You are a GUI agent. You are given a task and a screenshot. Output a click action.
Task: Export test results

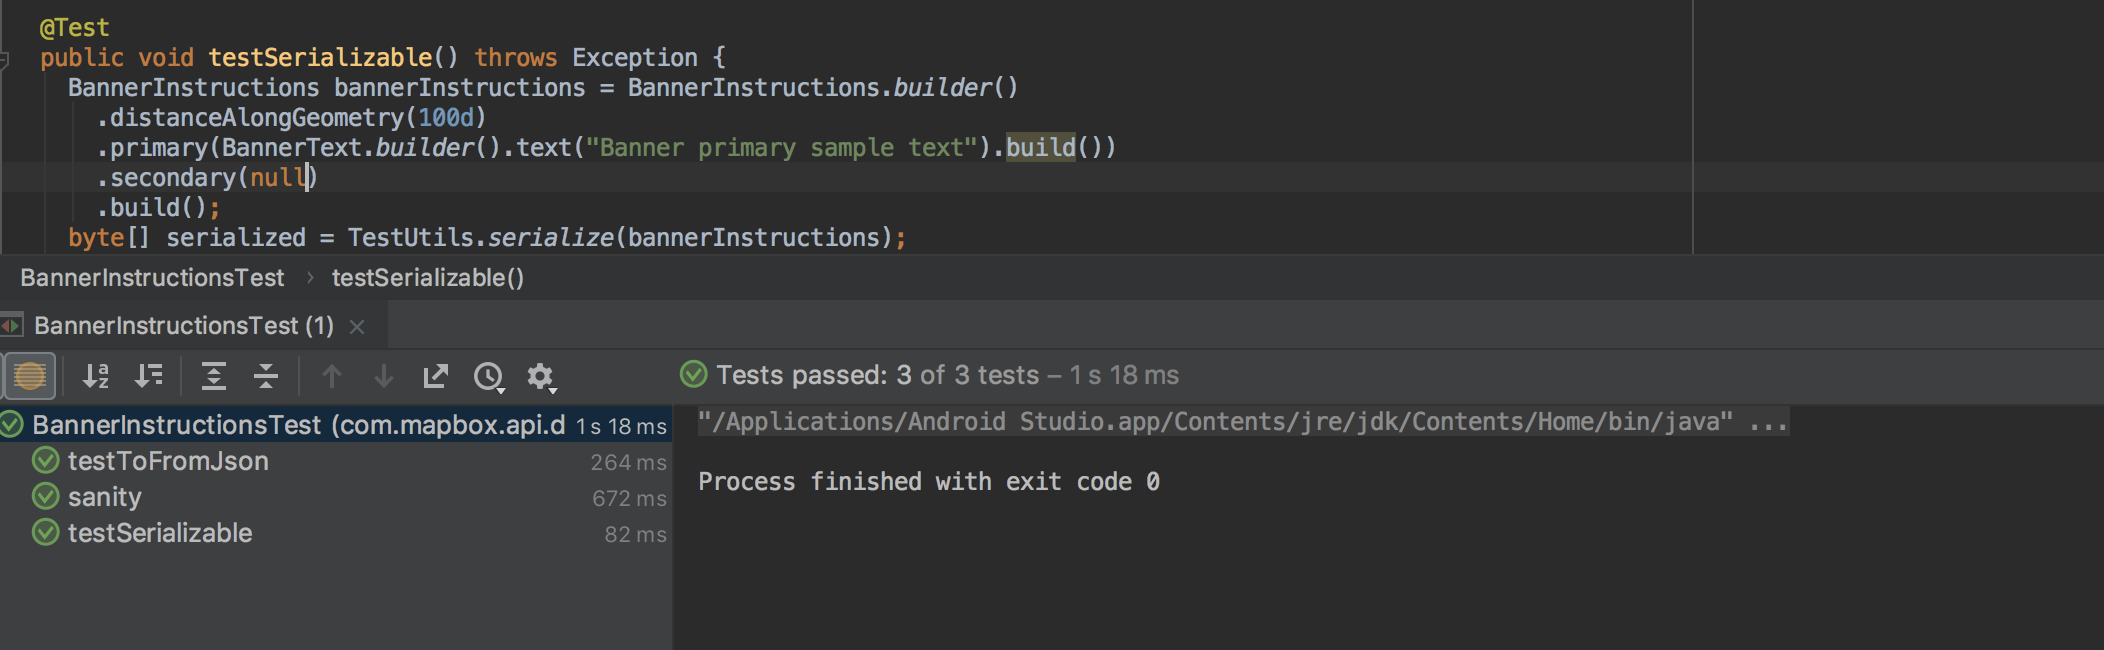tap(436, 377)
